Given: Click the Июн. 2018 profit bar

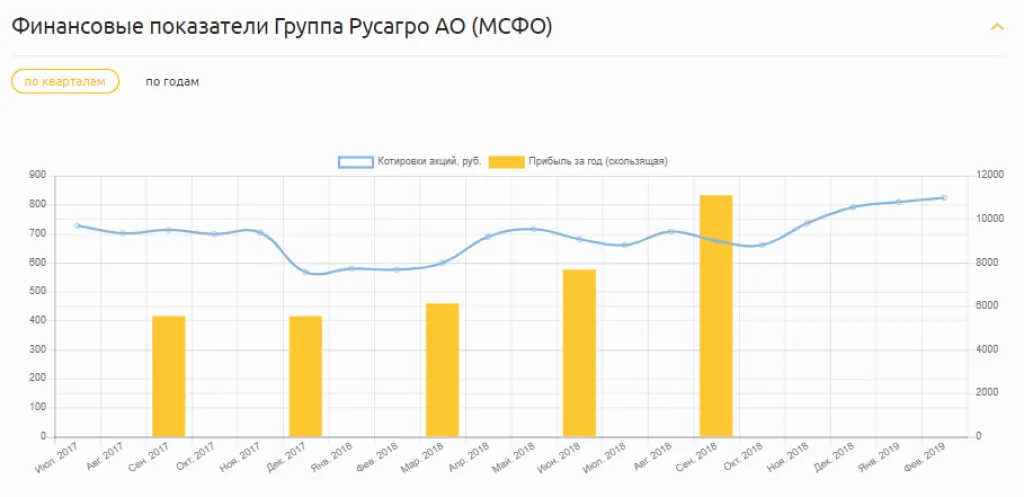Looking at the screenshot, I should (x=579, y=353).
